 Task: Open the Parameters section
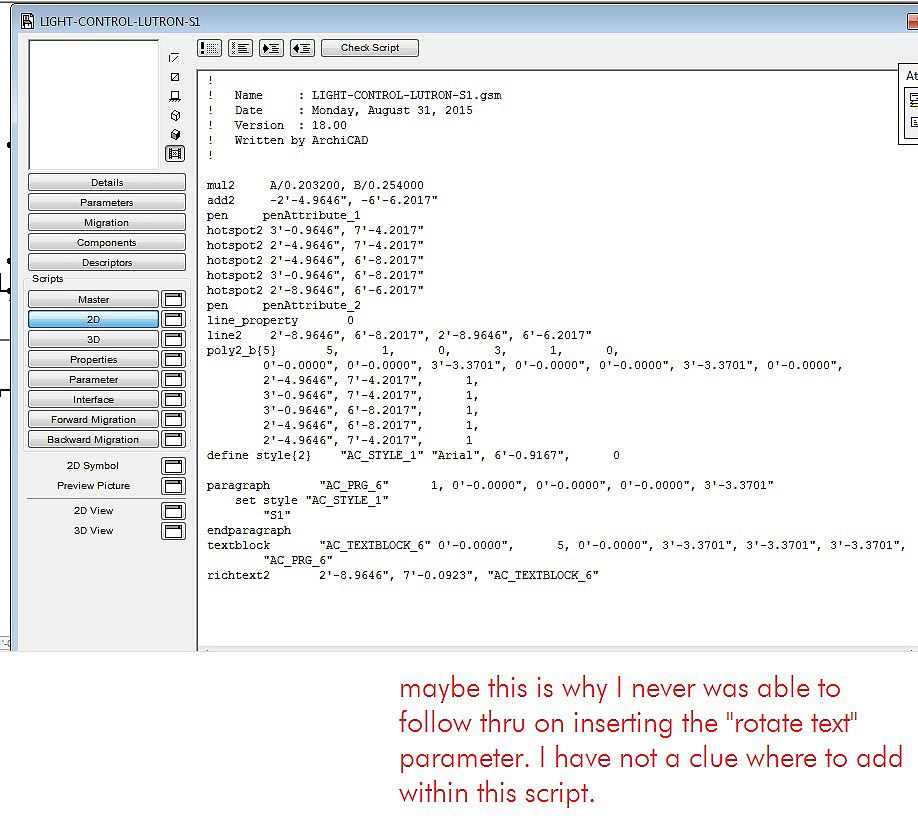click(106, 202)
